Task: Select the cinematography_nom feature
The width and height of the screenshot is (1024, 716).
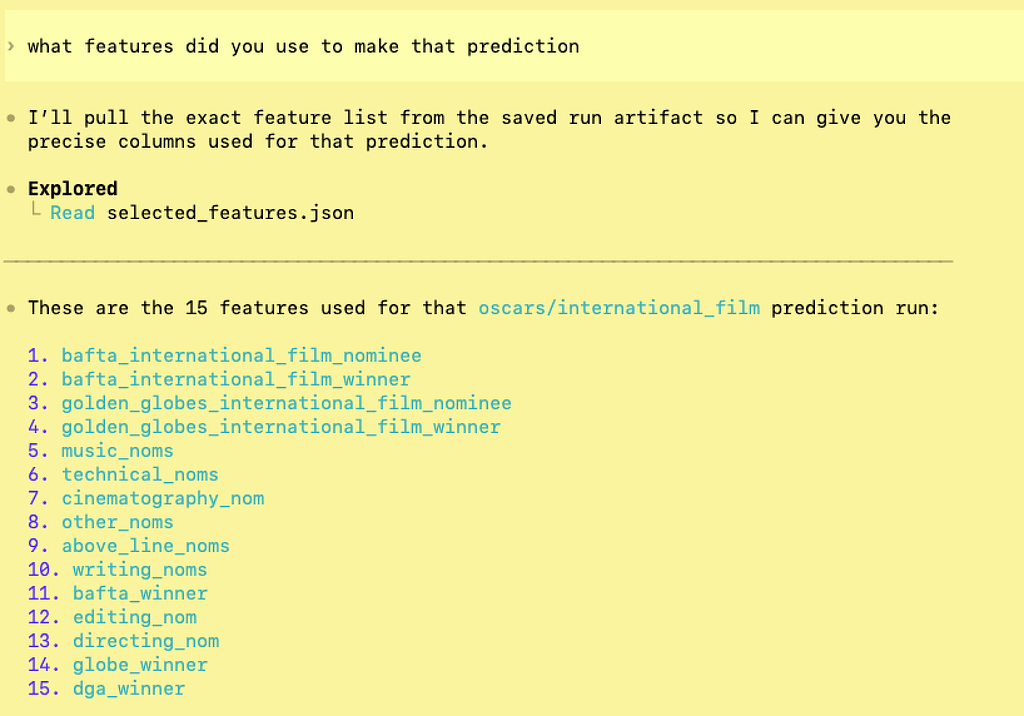Action: (163, 498)
